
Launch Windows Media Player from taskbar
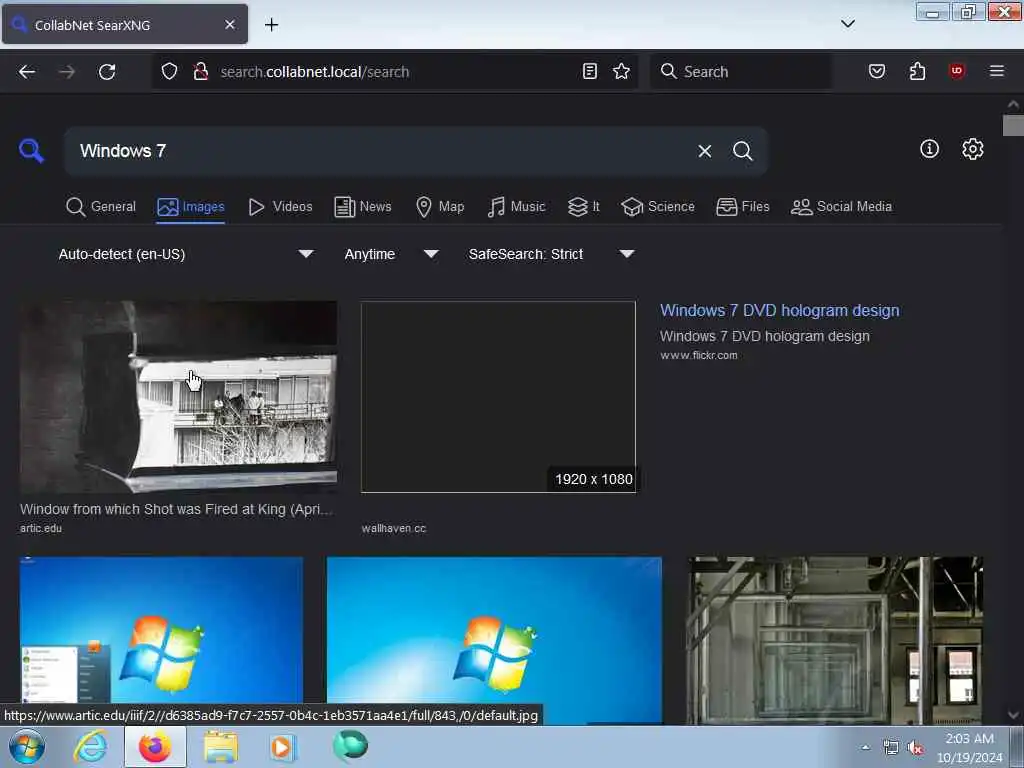(283, 747)
